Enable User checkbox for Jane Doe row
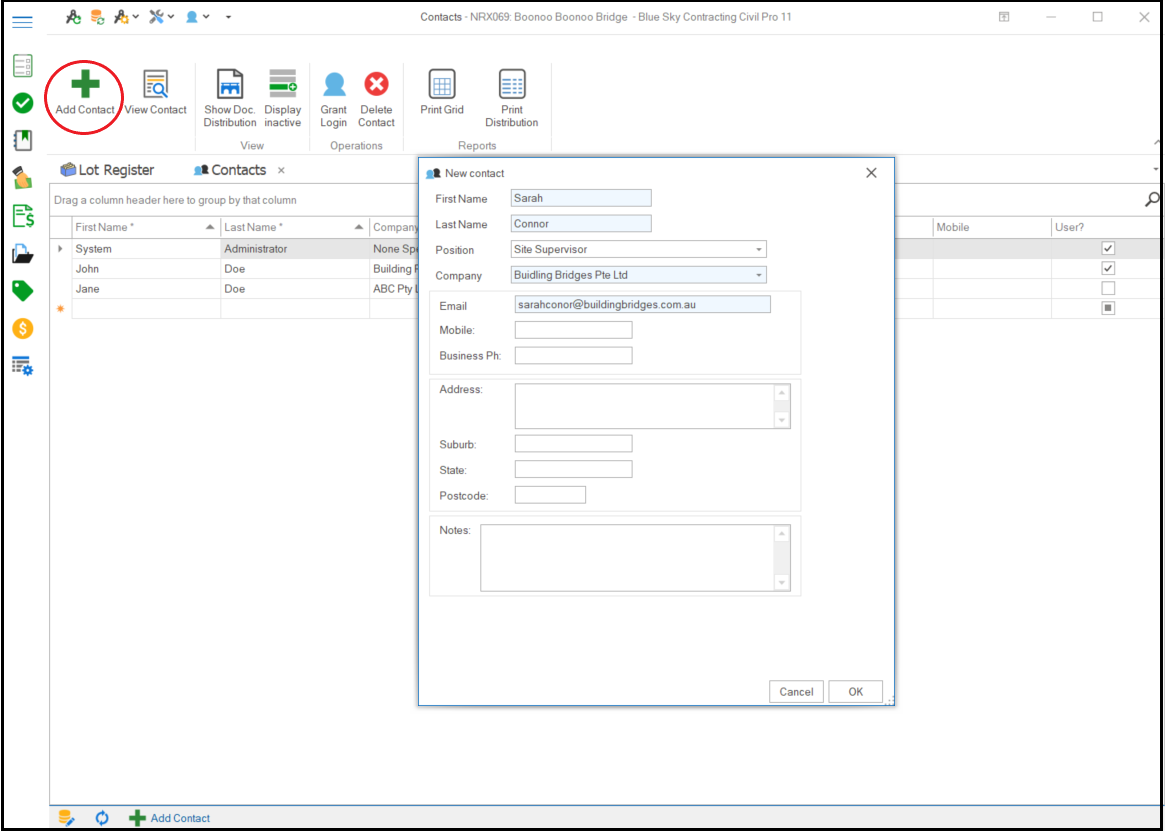1165x832 pixels. 1107,289
